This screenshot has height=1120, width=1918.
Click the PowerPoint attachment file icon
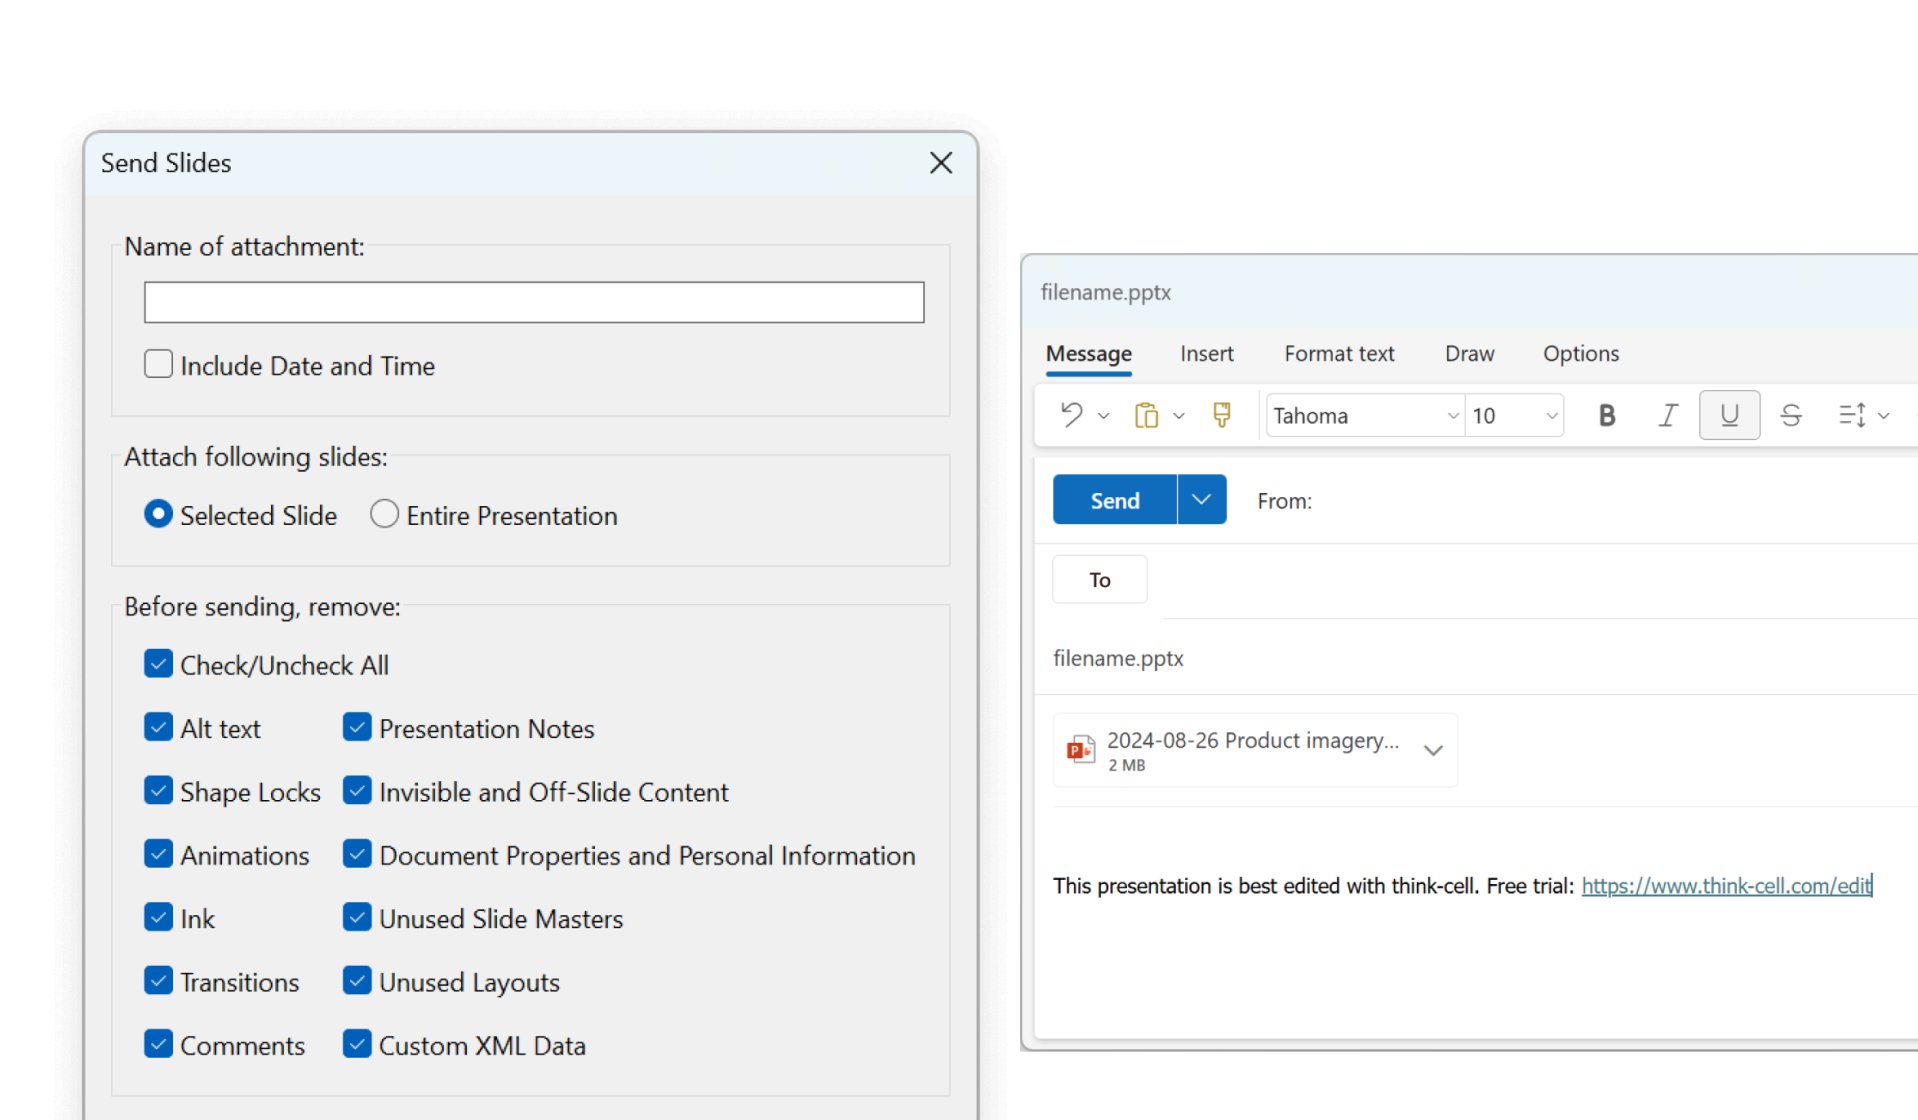pyautogui.click(x=1081, y=749)
